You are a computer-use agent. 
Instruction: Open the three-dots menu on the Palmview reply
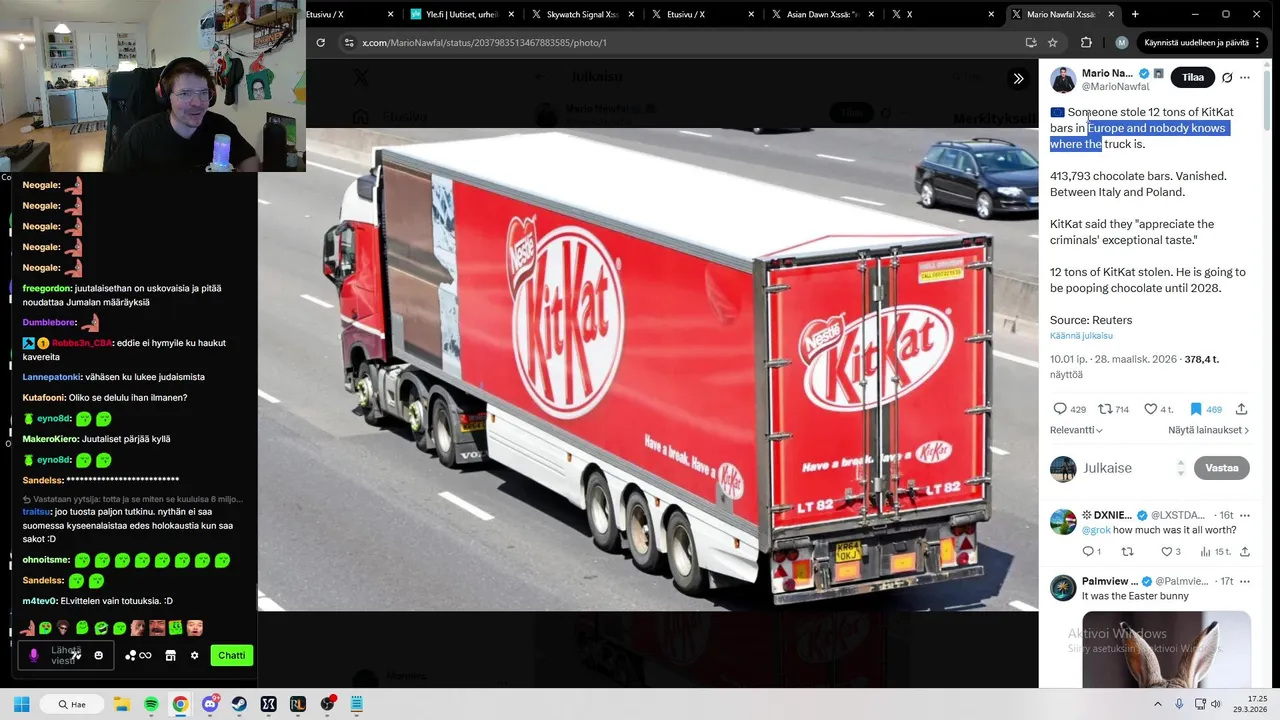(x=1245, y=581)
